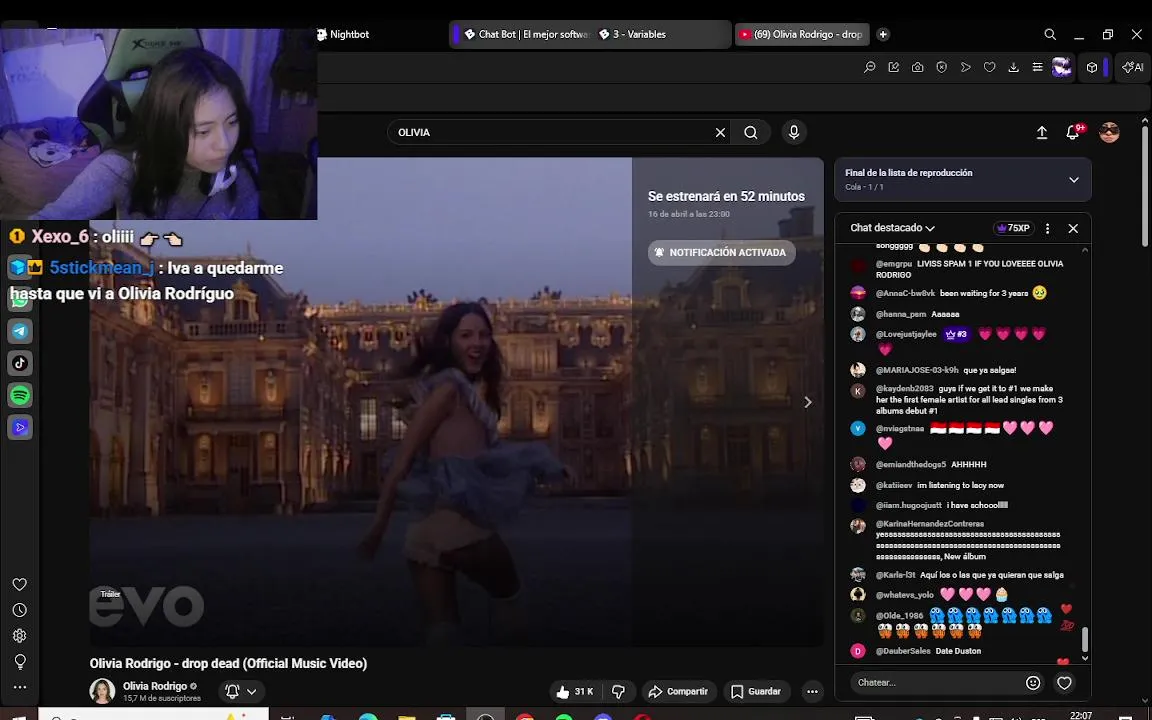This screenshot has width=1152, height=720.
Task: Open TikTok in the Opera sidebar
Action: pos(20,363)
